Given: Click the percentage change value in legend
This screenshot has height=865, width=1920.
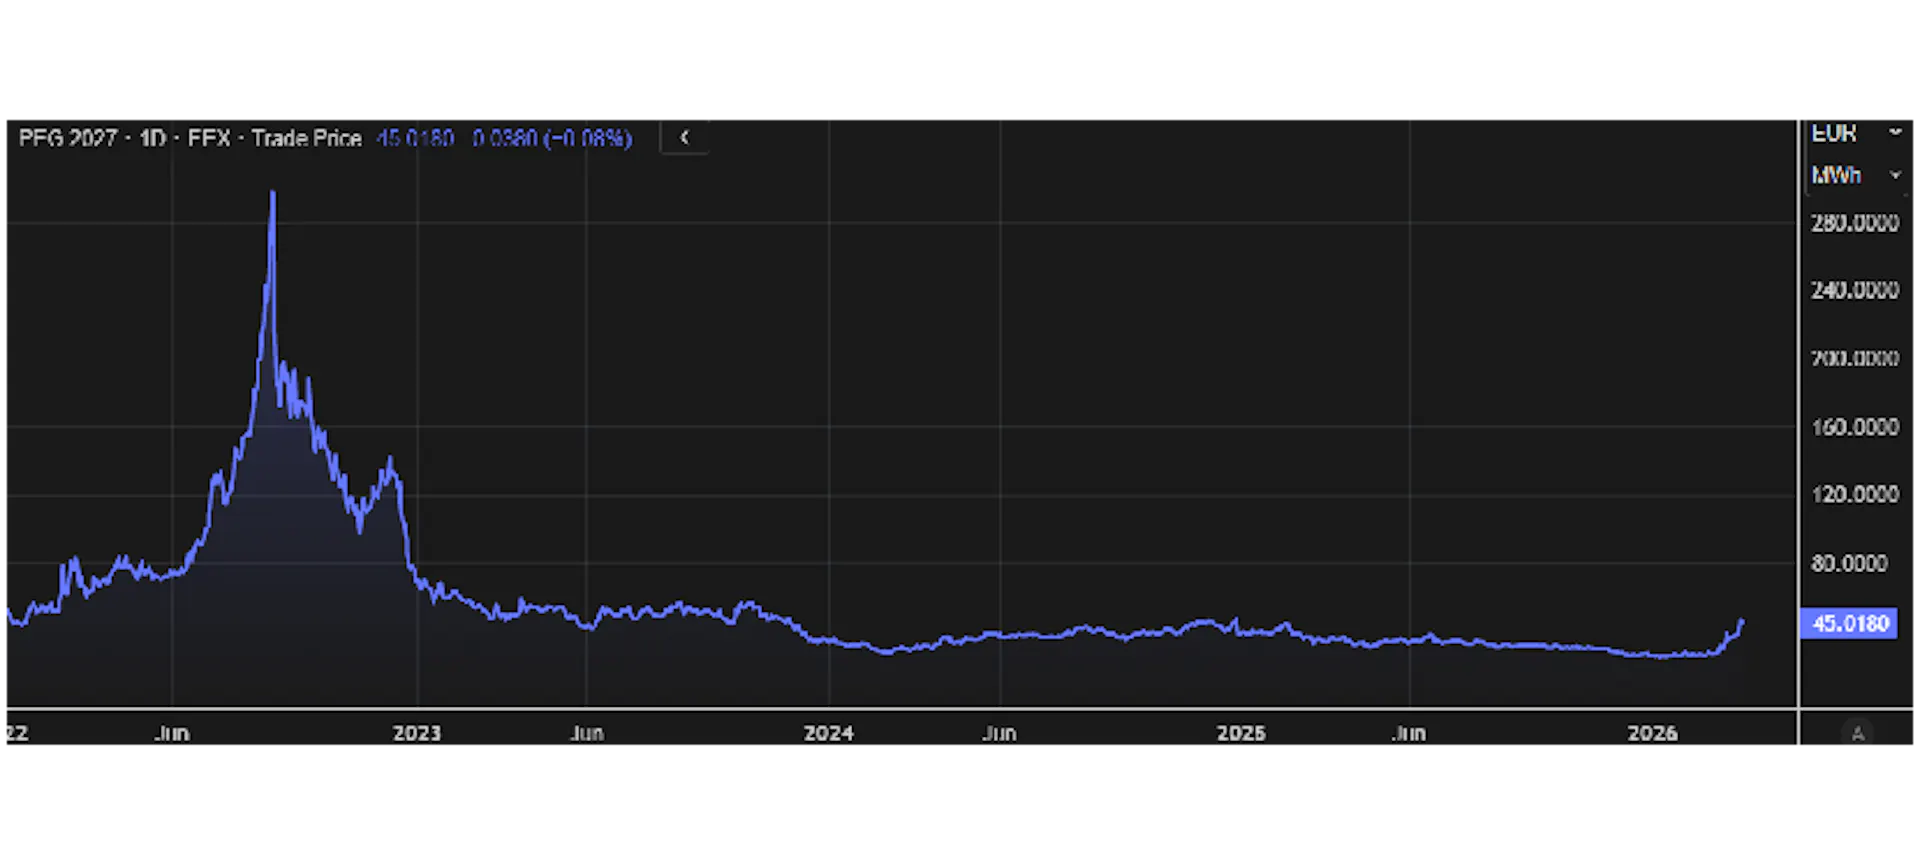Looking at the screenshot, I should [x=589, y=138].
